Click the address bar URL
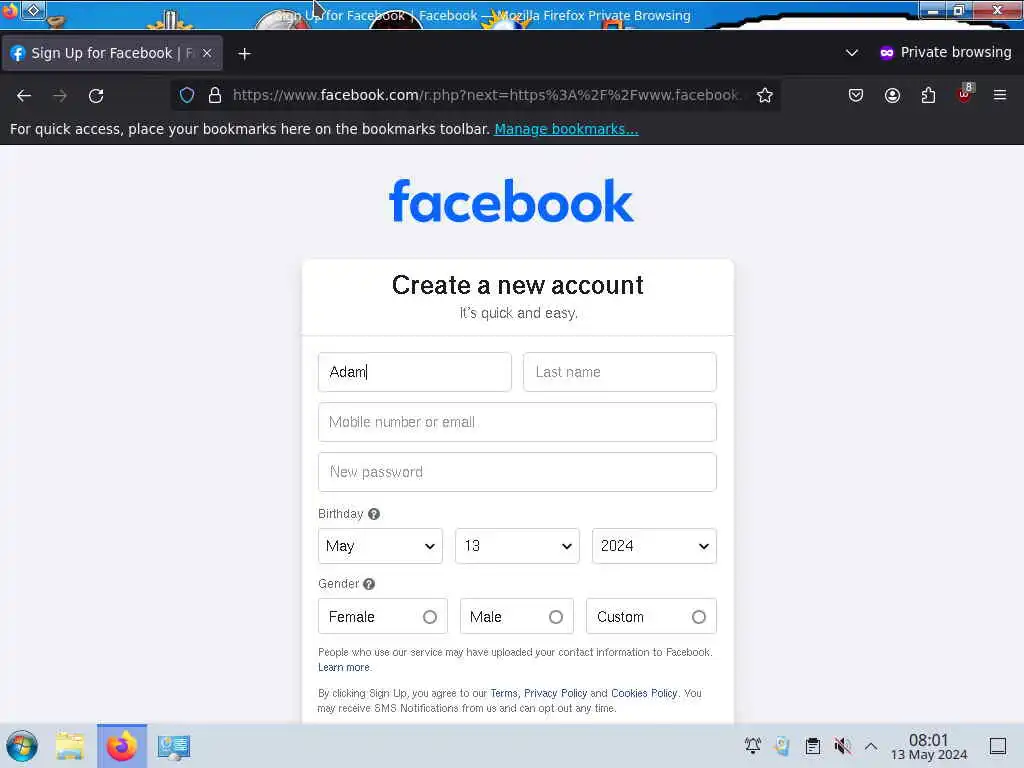The image size is (1024, 768). 487,95
